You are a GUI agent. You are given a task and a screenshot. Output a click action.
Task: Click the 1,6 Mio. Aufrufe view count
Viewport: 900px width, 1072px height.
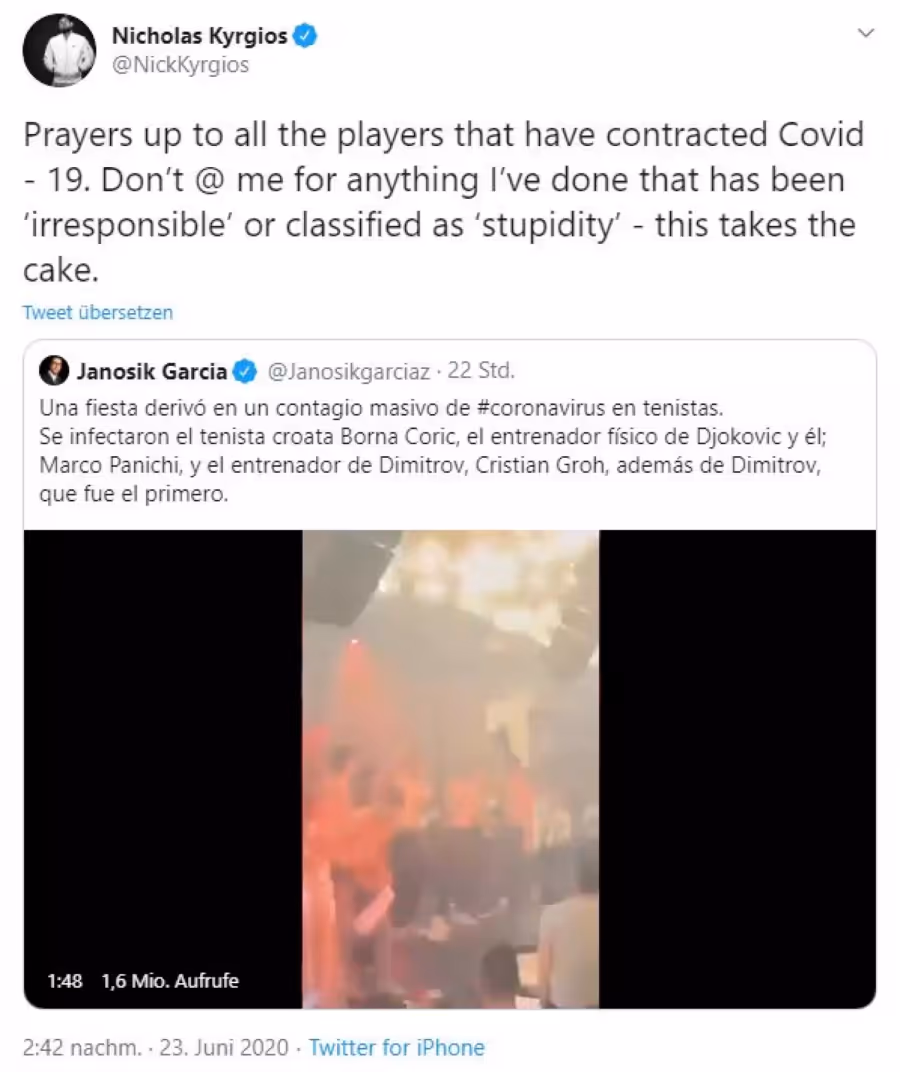pos(170,980)
